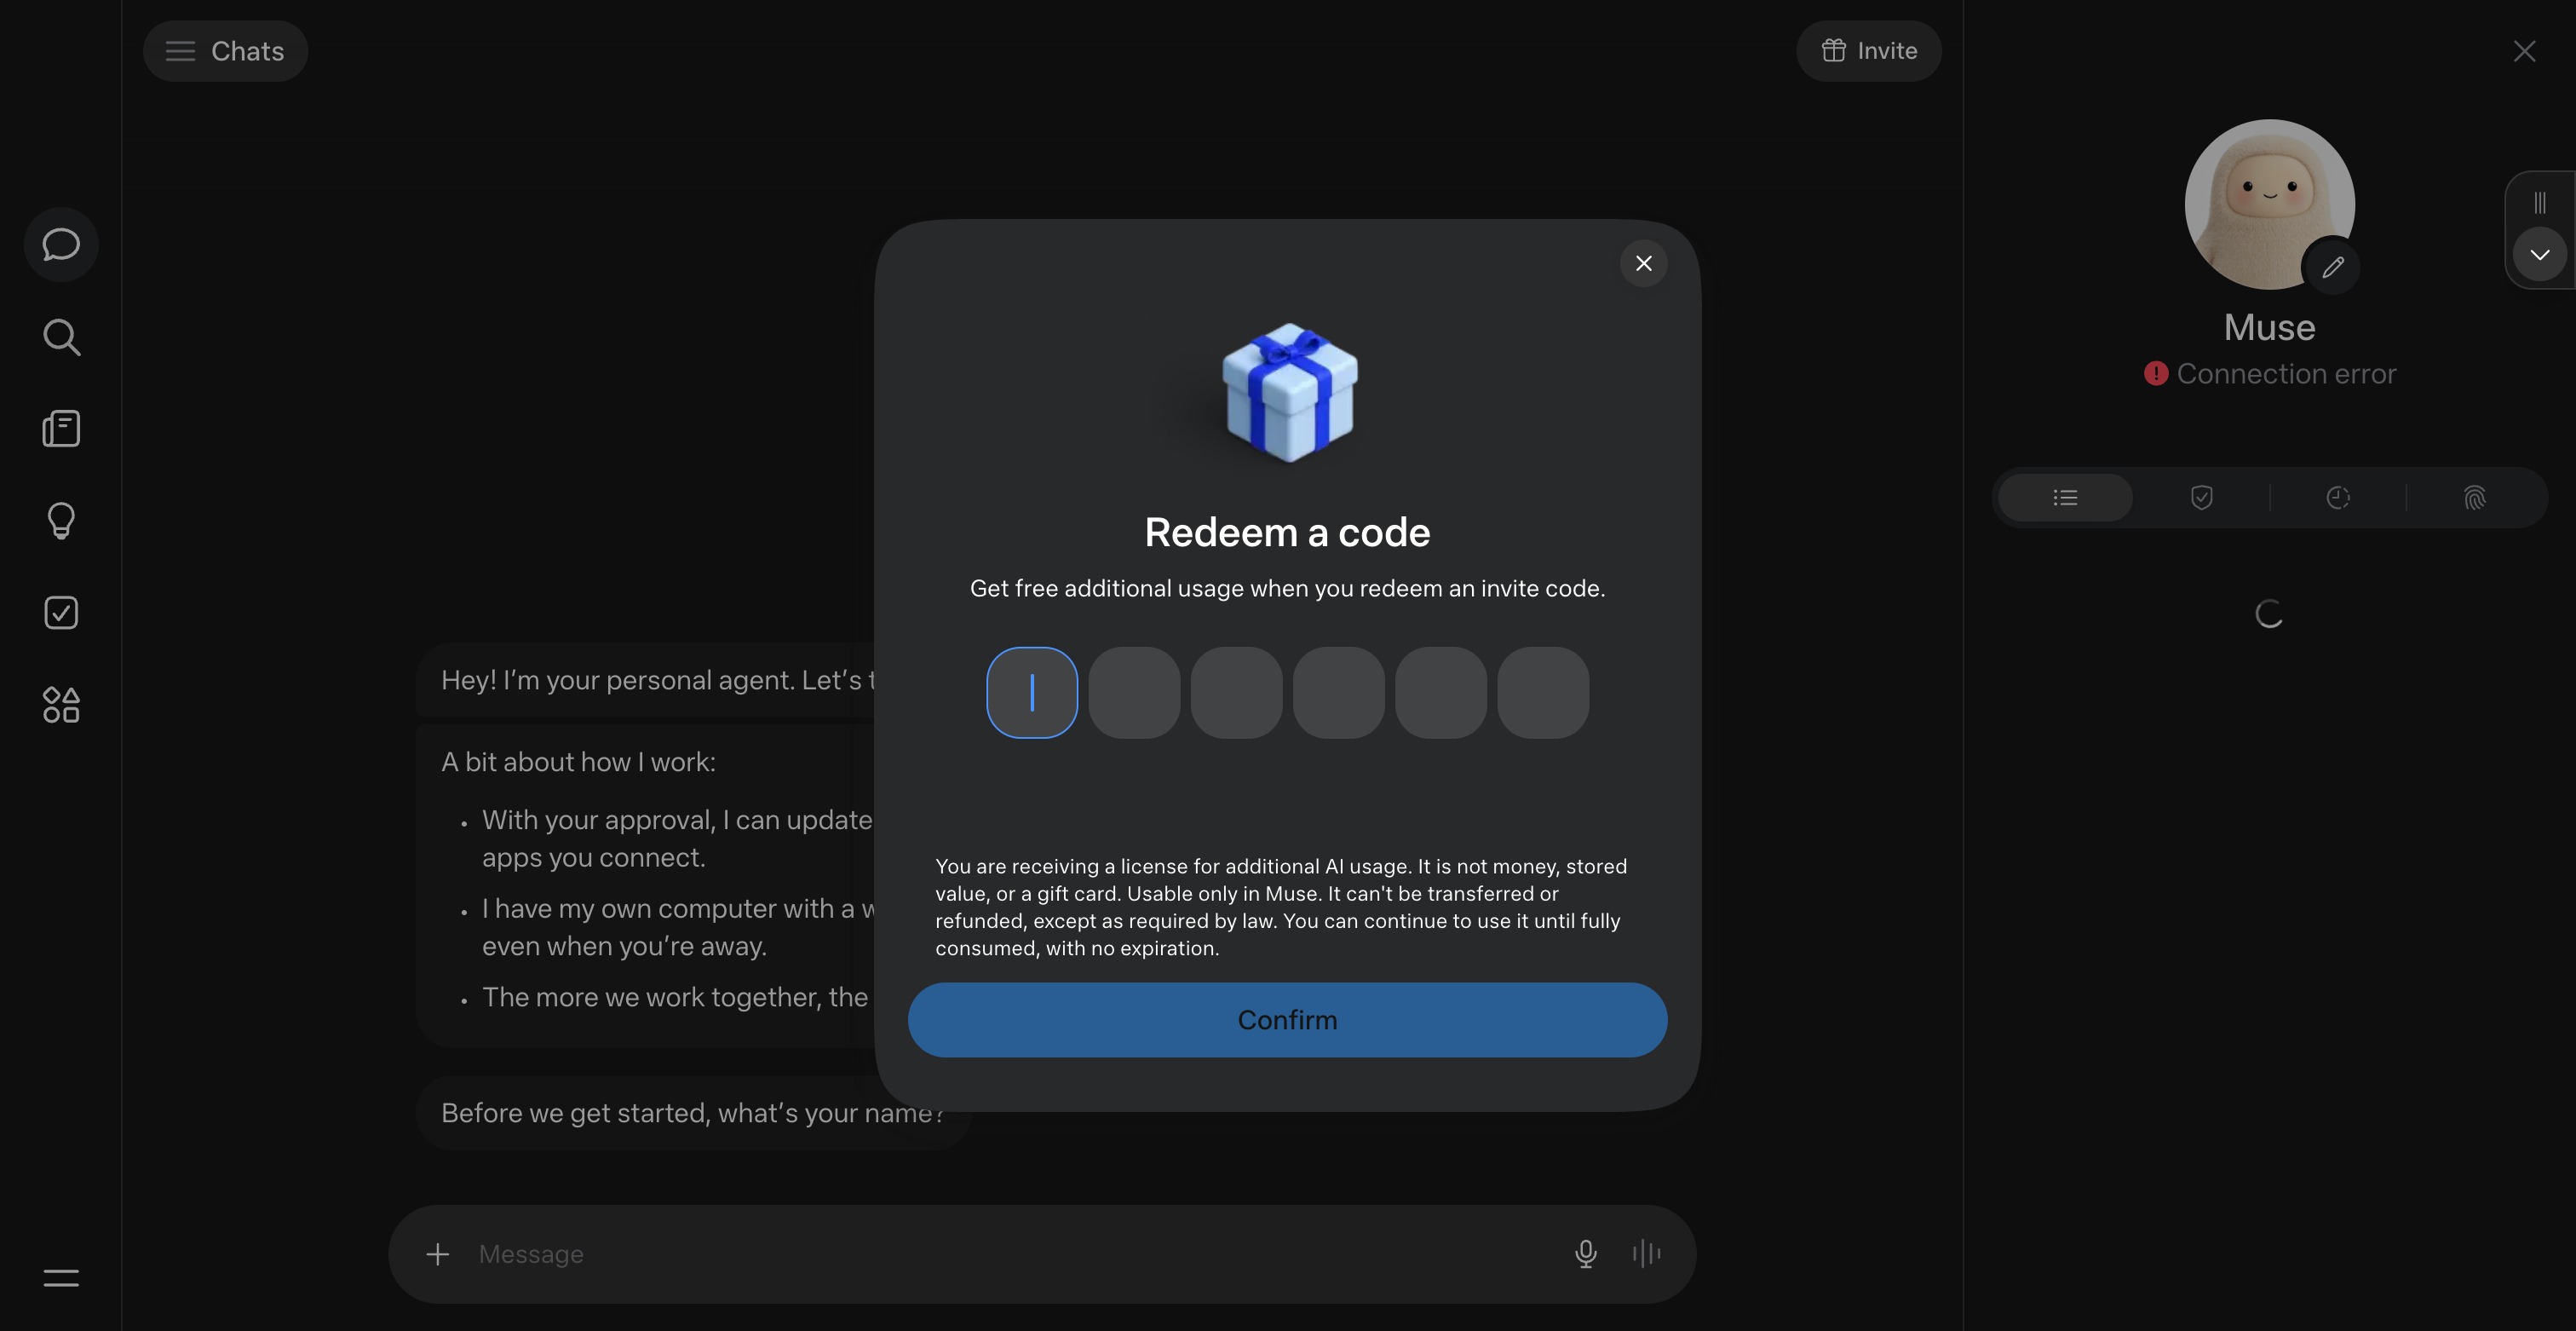Click the microphone icon in message bar
Screen dimensions: 2576x1331
click(1585, 1254)
